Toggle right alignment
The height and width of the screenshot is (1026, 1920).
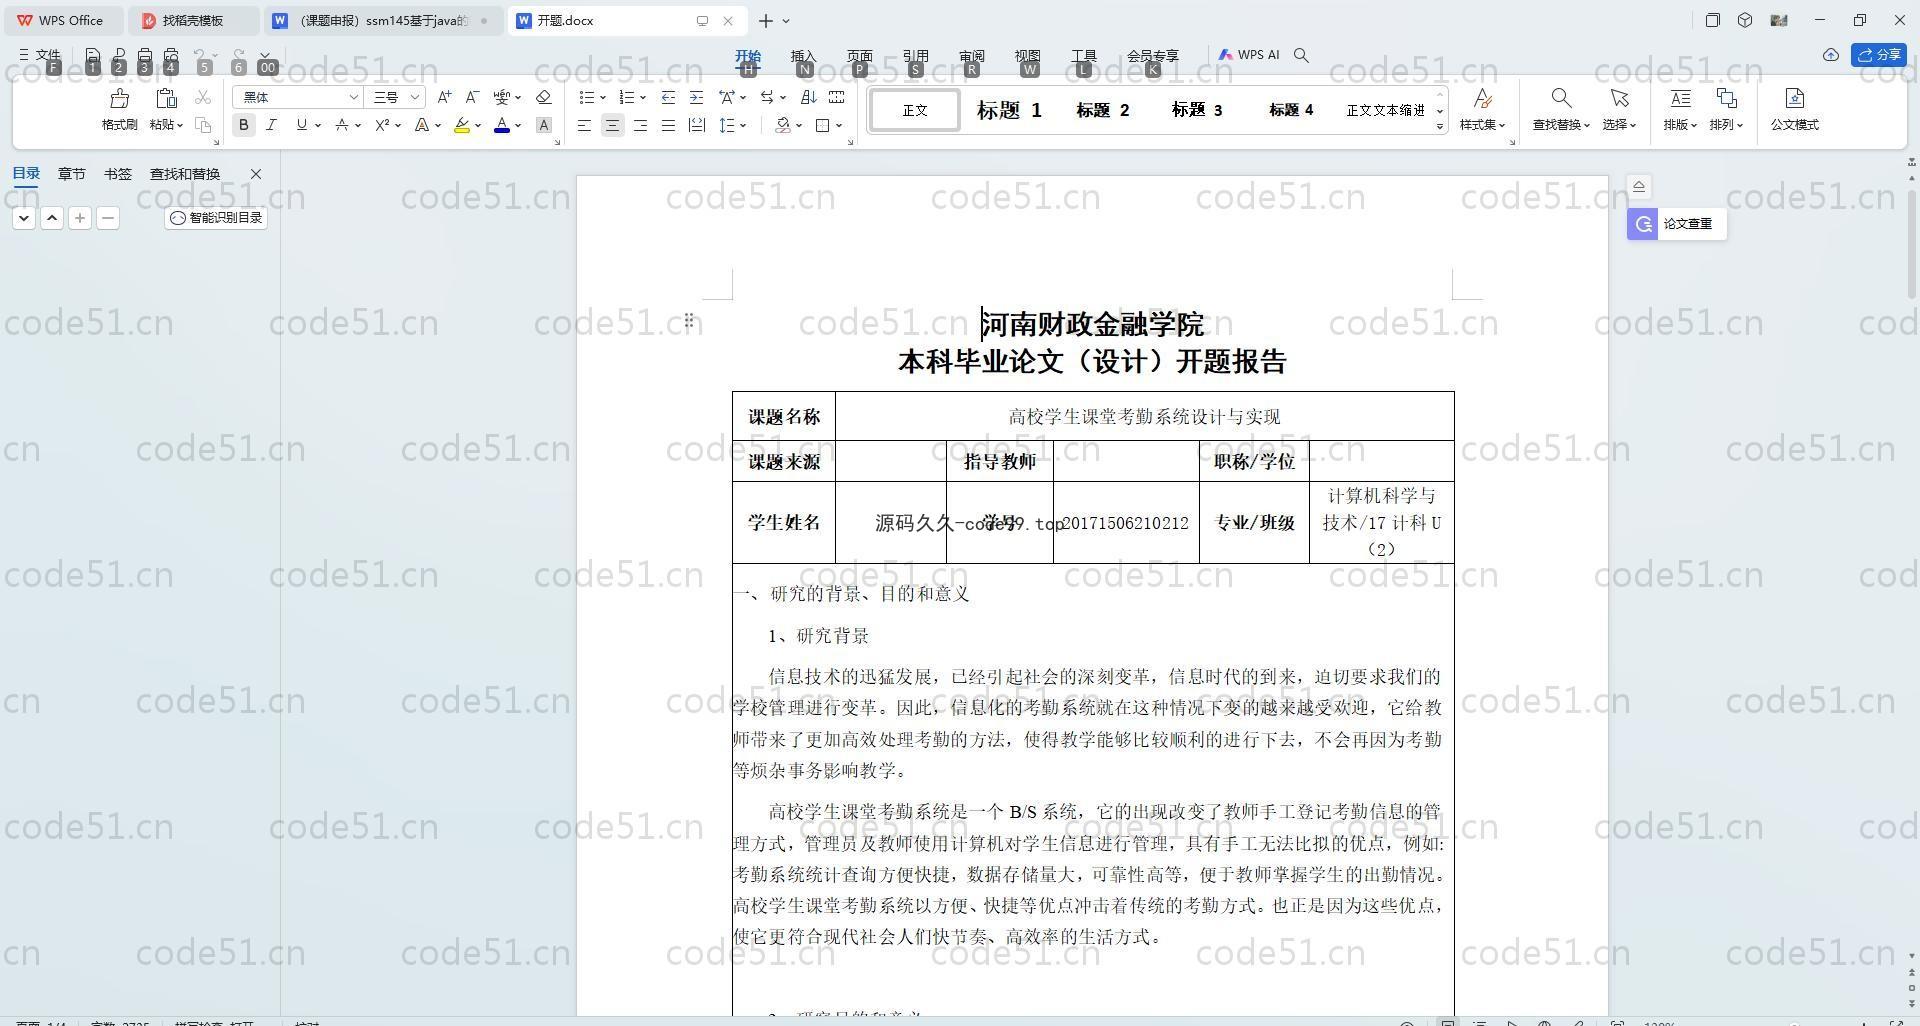tap(640, 125)
